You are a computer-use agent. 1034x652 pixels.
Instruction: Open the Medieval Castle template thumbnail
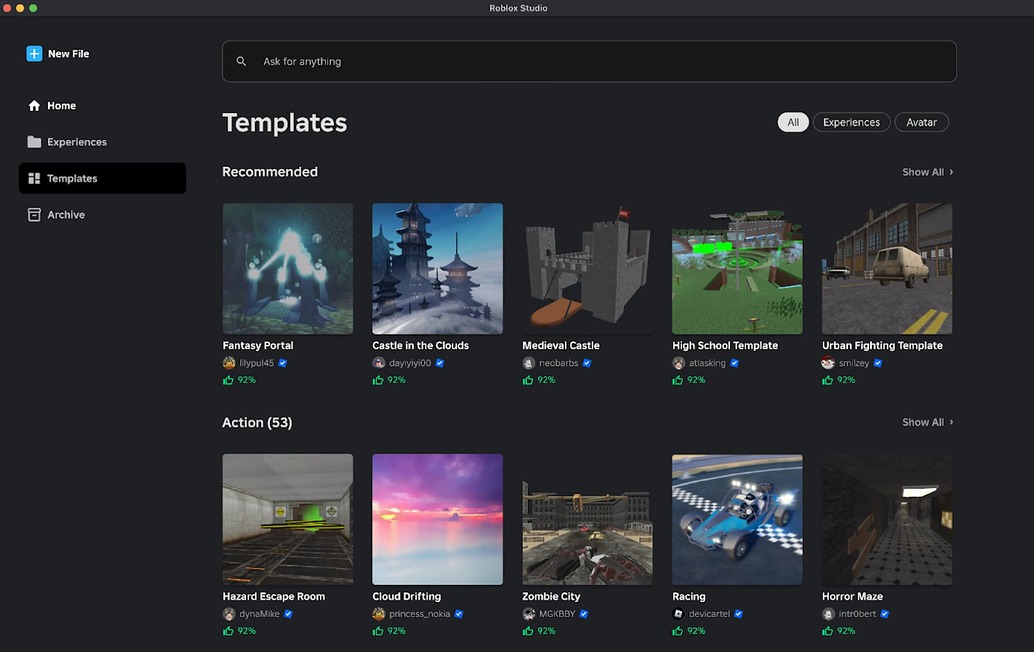[587, 268]
